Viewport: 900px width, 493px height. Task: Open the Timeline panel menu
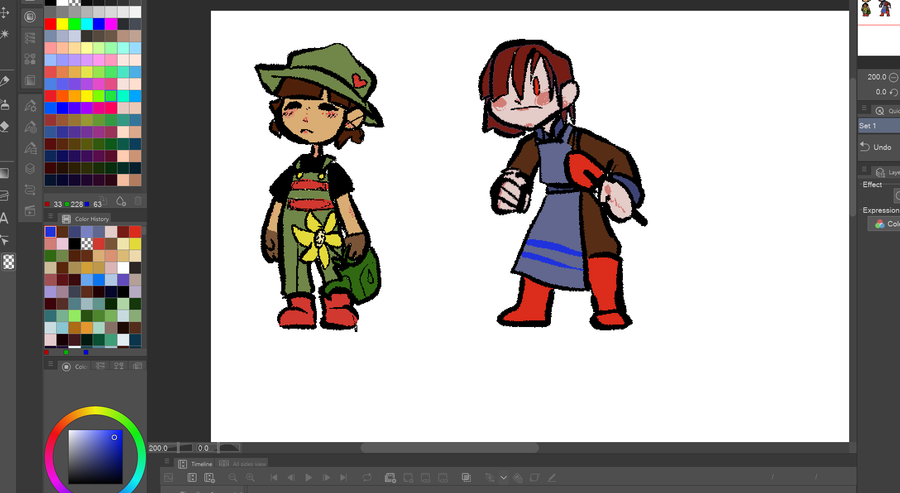tap(167, 461)
